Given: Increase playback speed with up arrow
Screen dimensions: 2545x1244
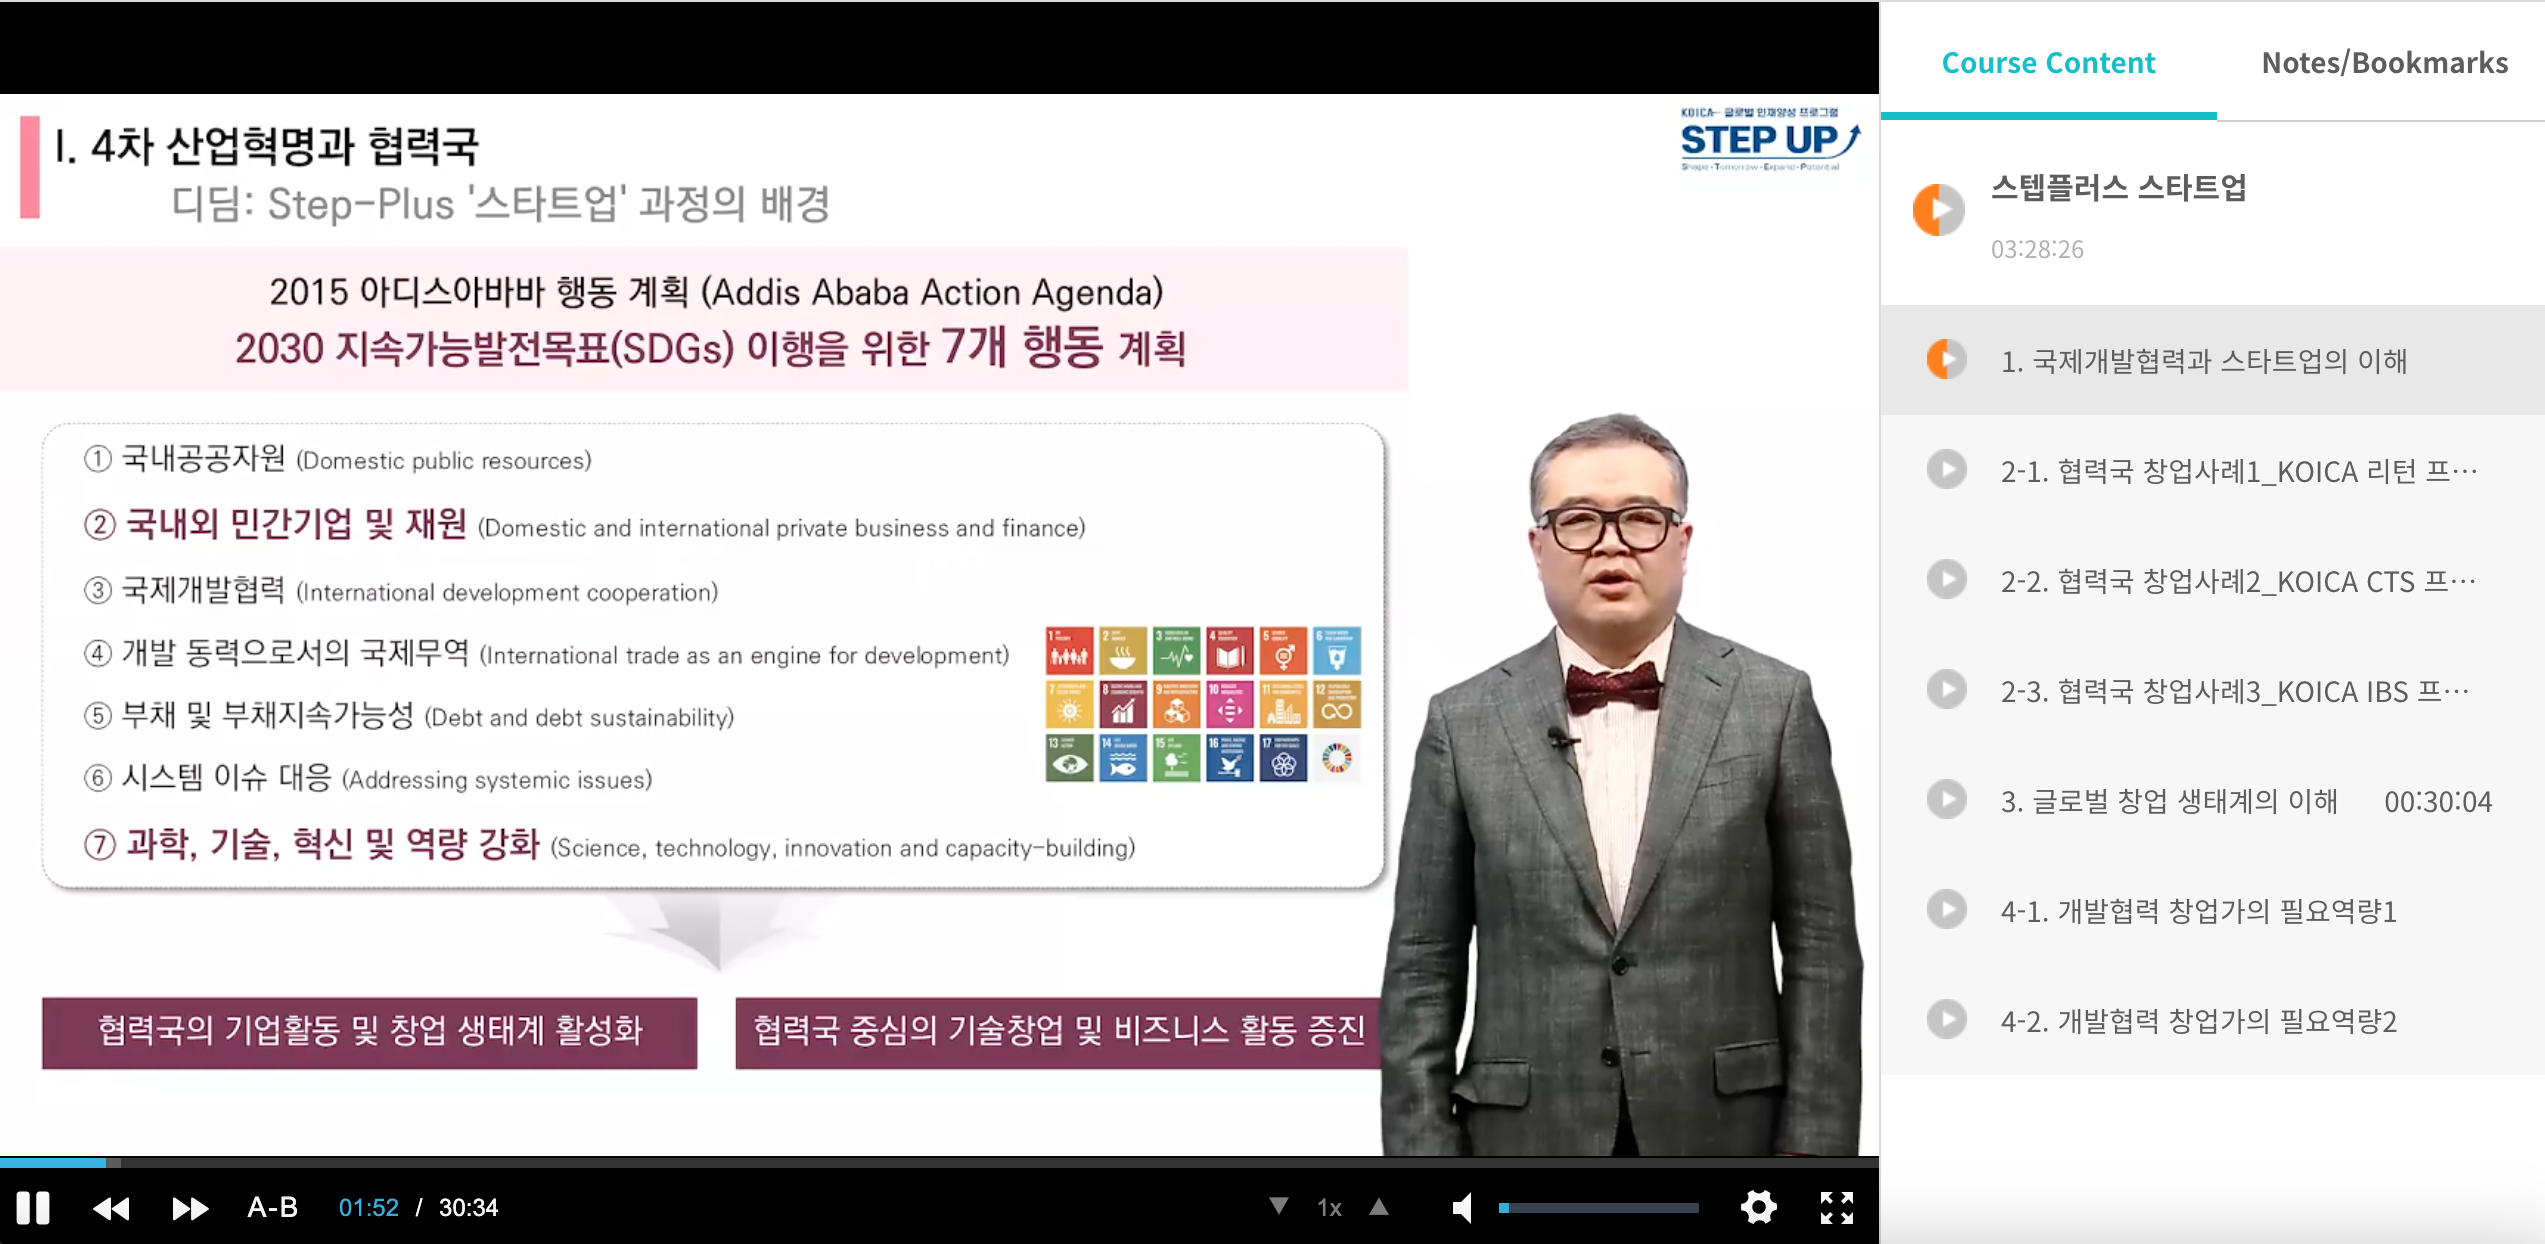Looking at the screenshot, I should (x=1379, y=1206).
